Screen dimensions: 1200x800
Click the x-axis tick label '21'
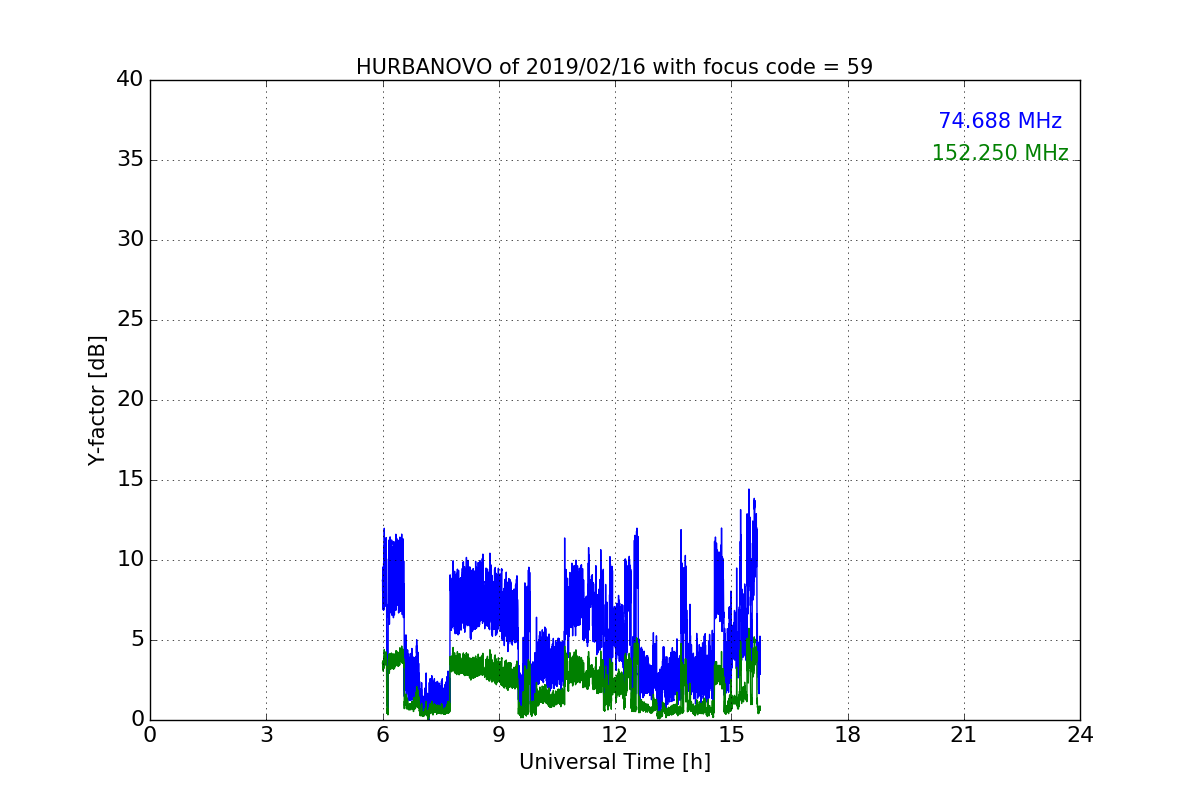point(964,735)
